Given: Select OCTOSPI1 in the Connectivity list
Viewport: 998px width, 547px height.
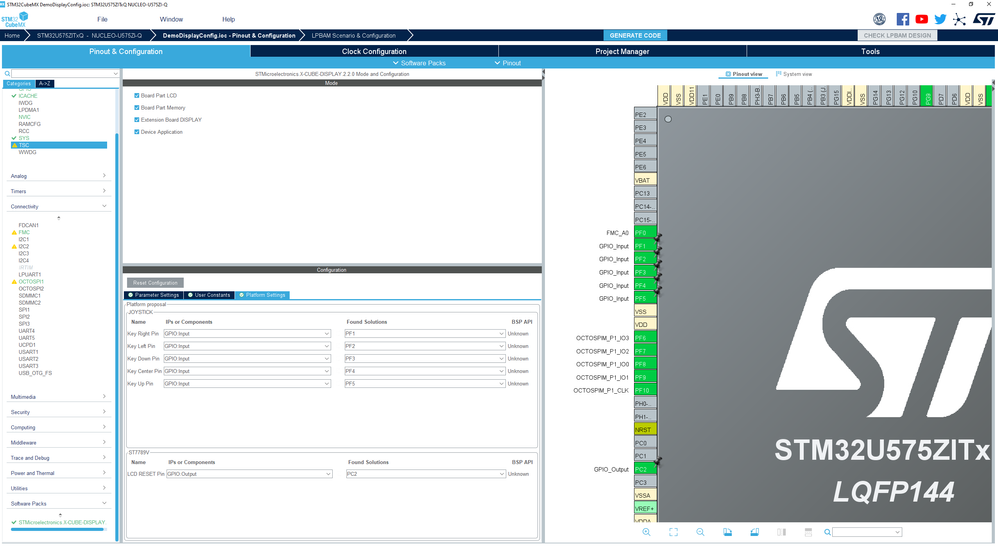Looking at the screenshot, I should tap(31, 281).
